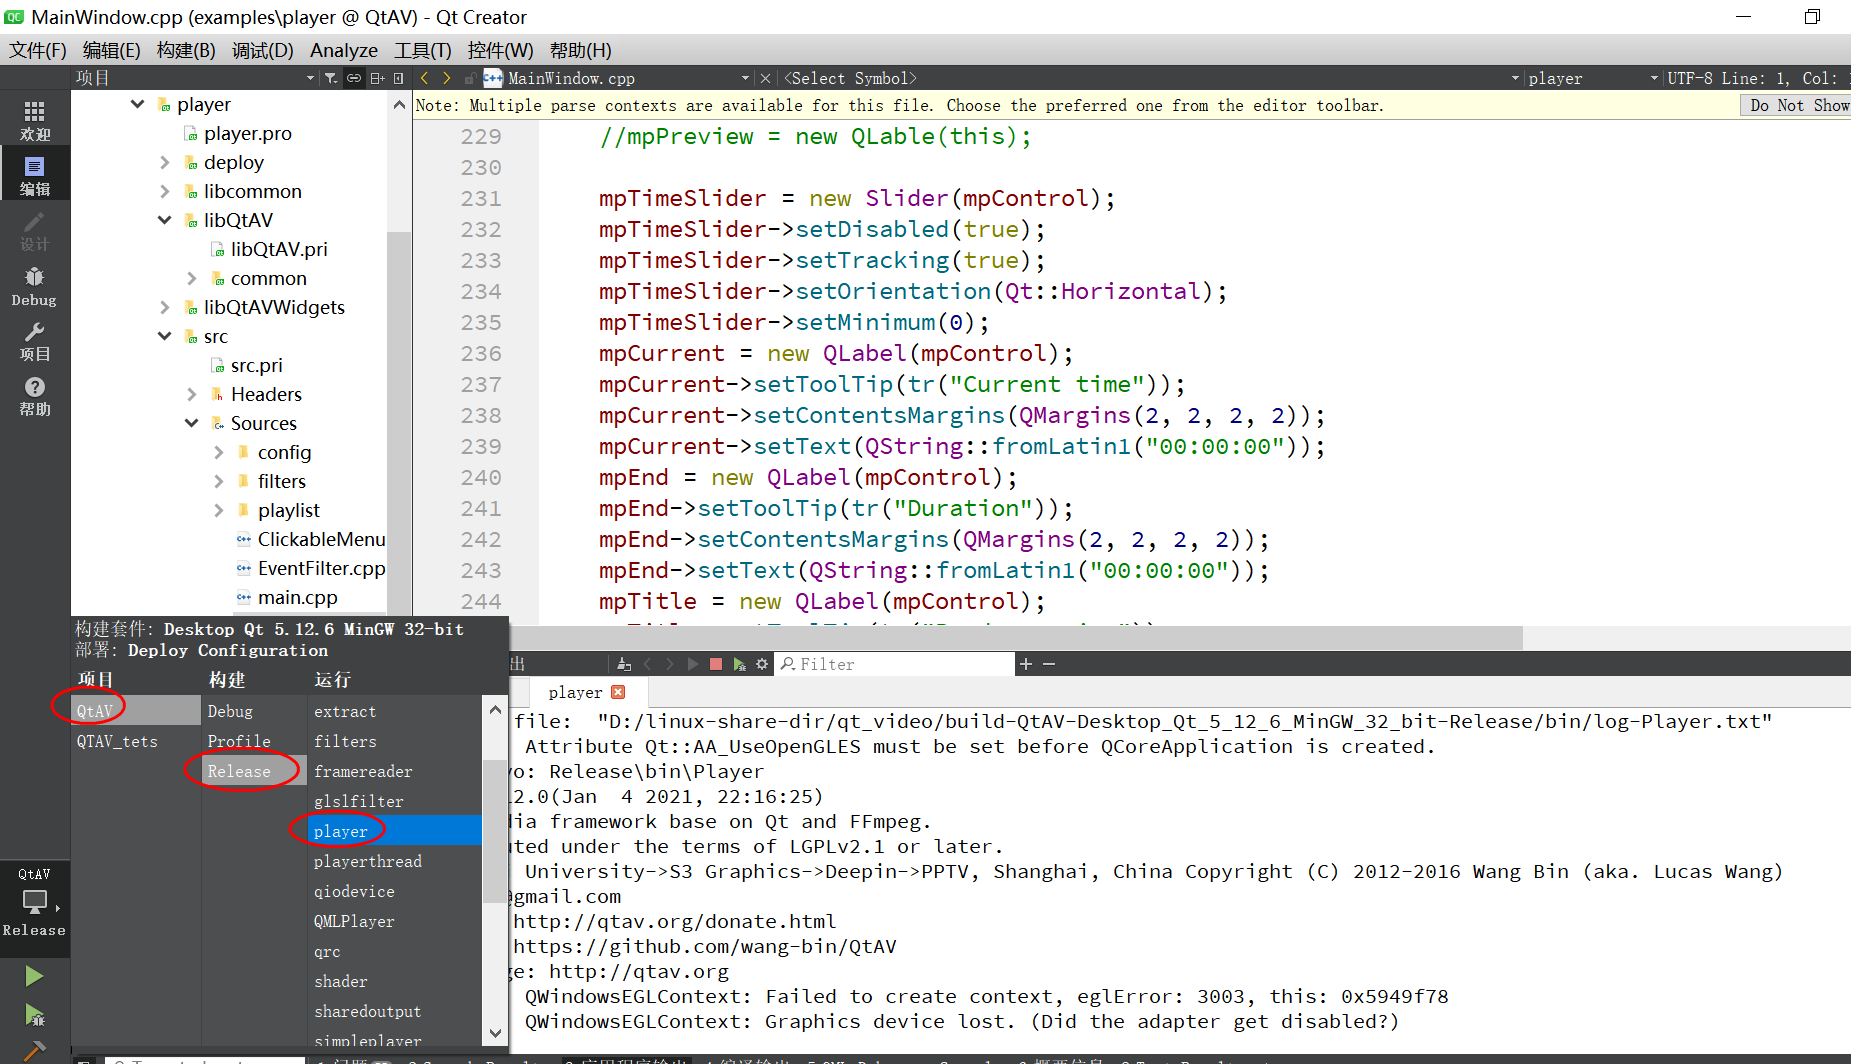1851x1064 pixels.
Task: Click the run configuration list scroll down arrow
Action: coord(495,1033)
